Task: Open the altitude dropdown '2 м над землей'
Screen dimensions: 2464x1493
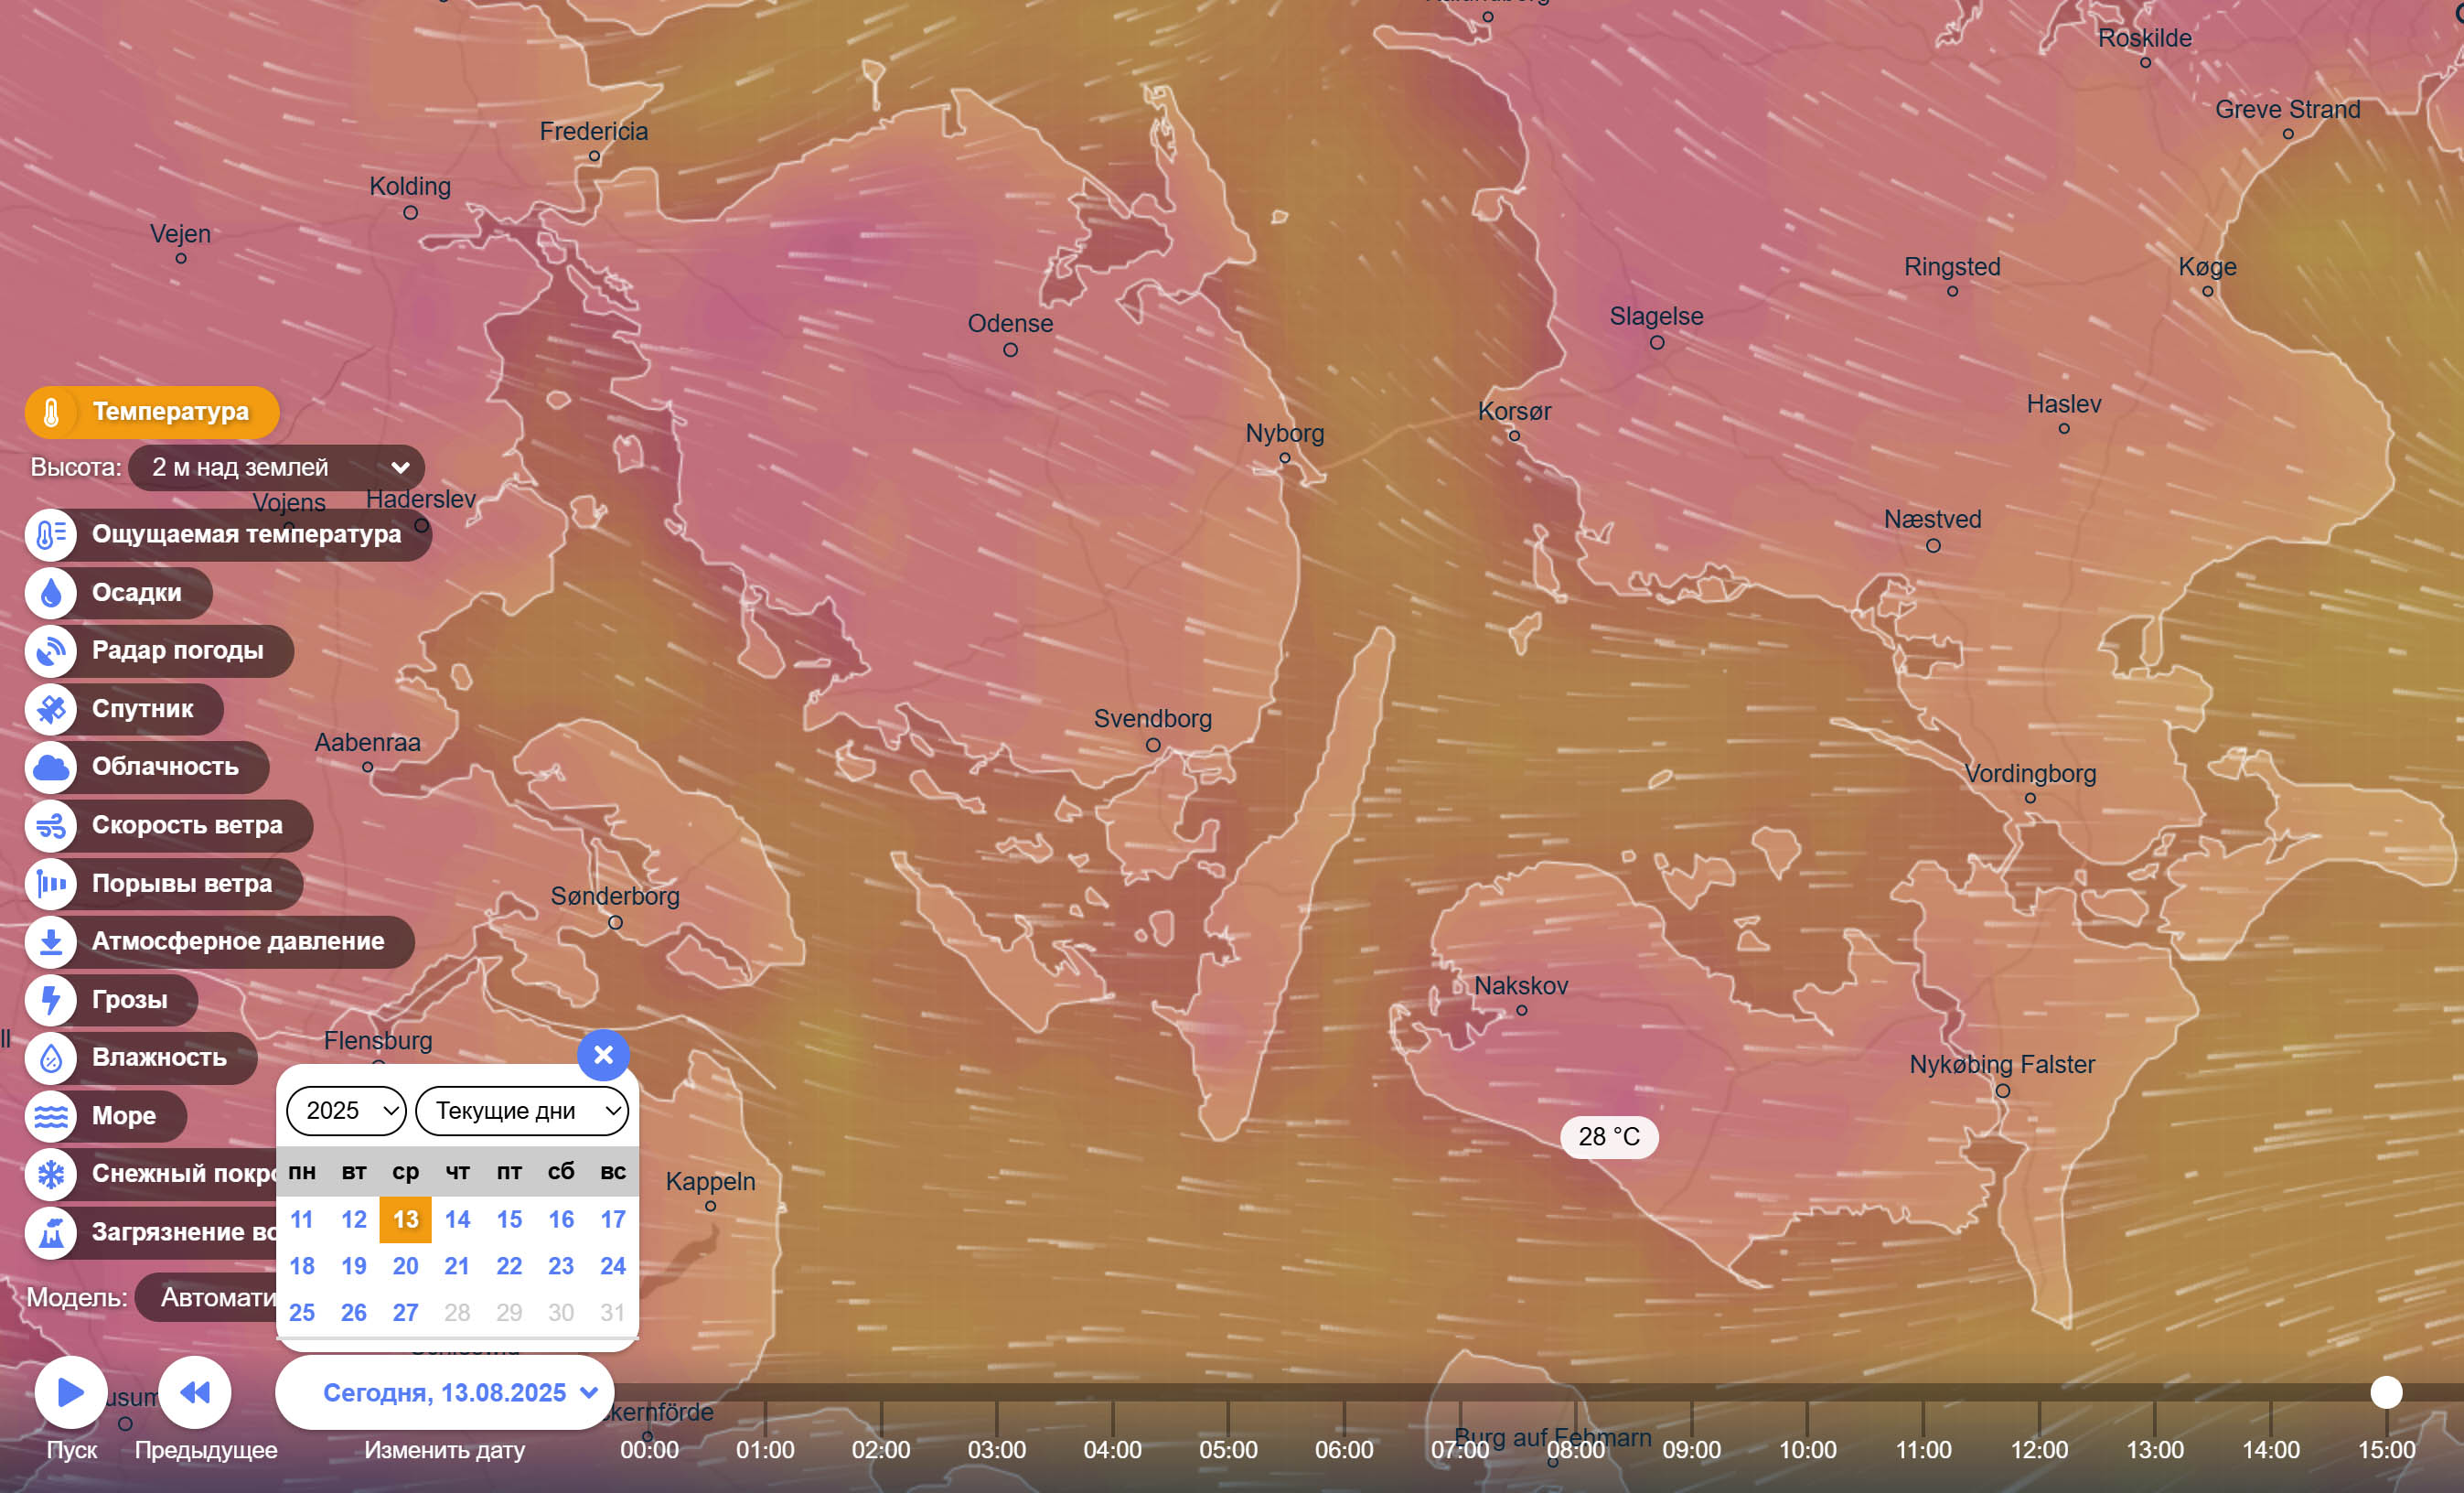Action: click(x=277, y=467)
